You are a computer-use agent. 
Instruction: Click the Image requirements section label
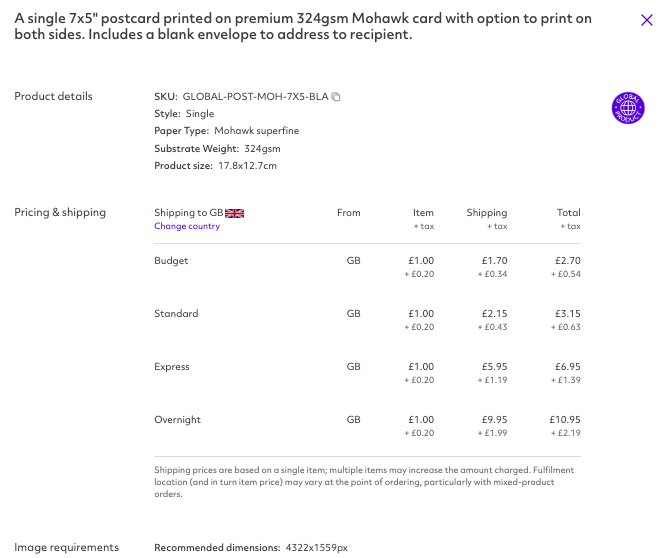(x=67, y=547)
